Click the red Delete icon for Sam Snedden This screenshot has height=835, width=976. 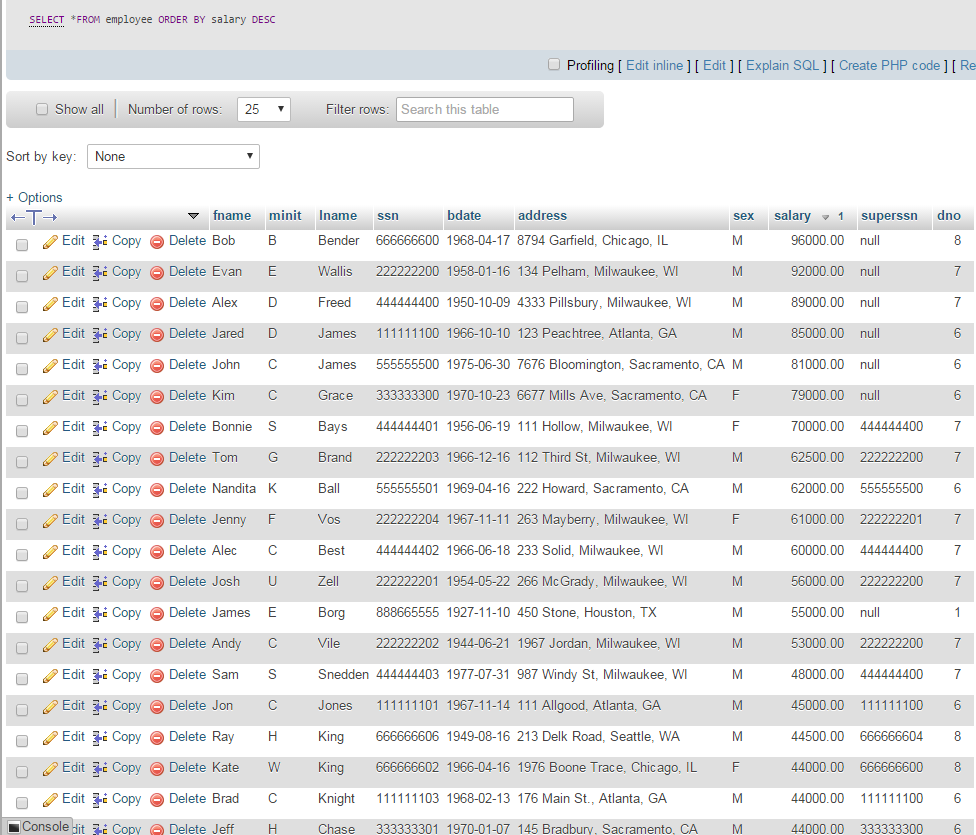point(157,676)
